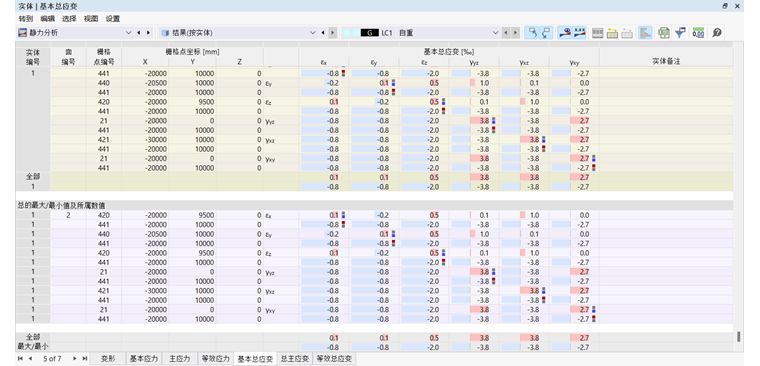The width and height of the screenshot is (760, 366).
Task: Click the search help icon in toolbar
Action: 717,33
